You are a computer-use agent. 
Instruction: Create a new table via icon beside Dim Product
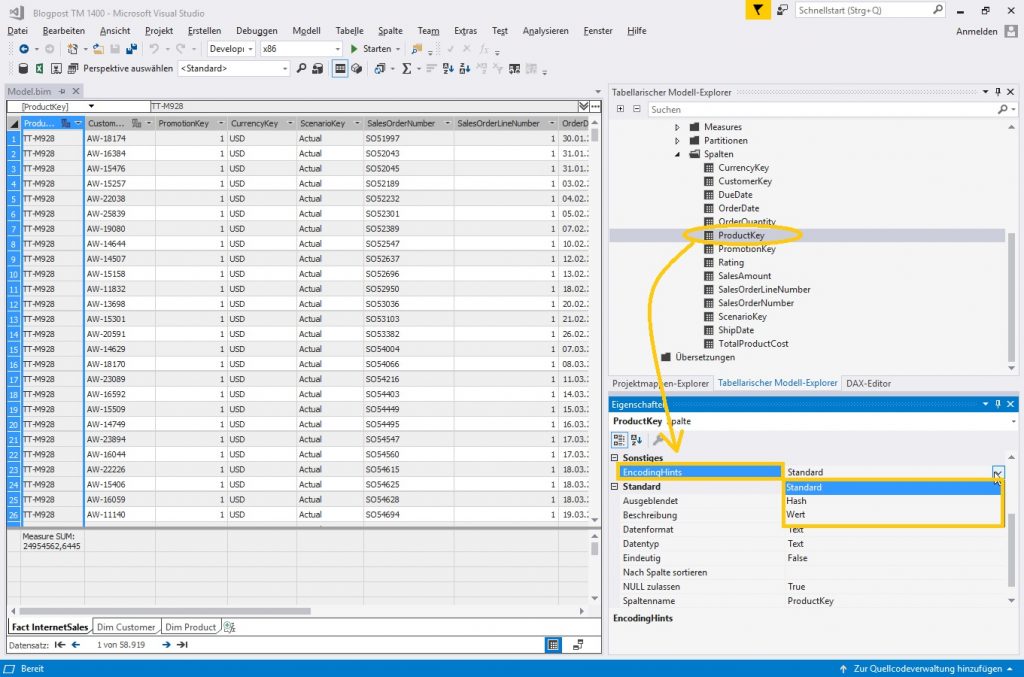(x=226, y=627)
